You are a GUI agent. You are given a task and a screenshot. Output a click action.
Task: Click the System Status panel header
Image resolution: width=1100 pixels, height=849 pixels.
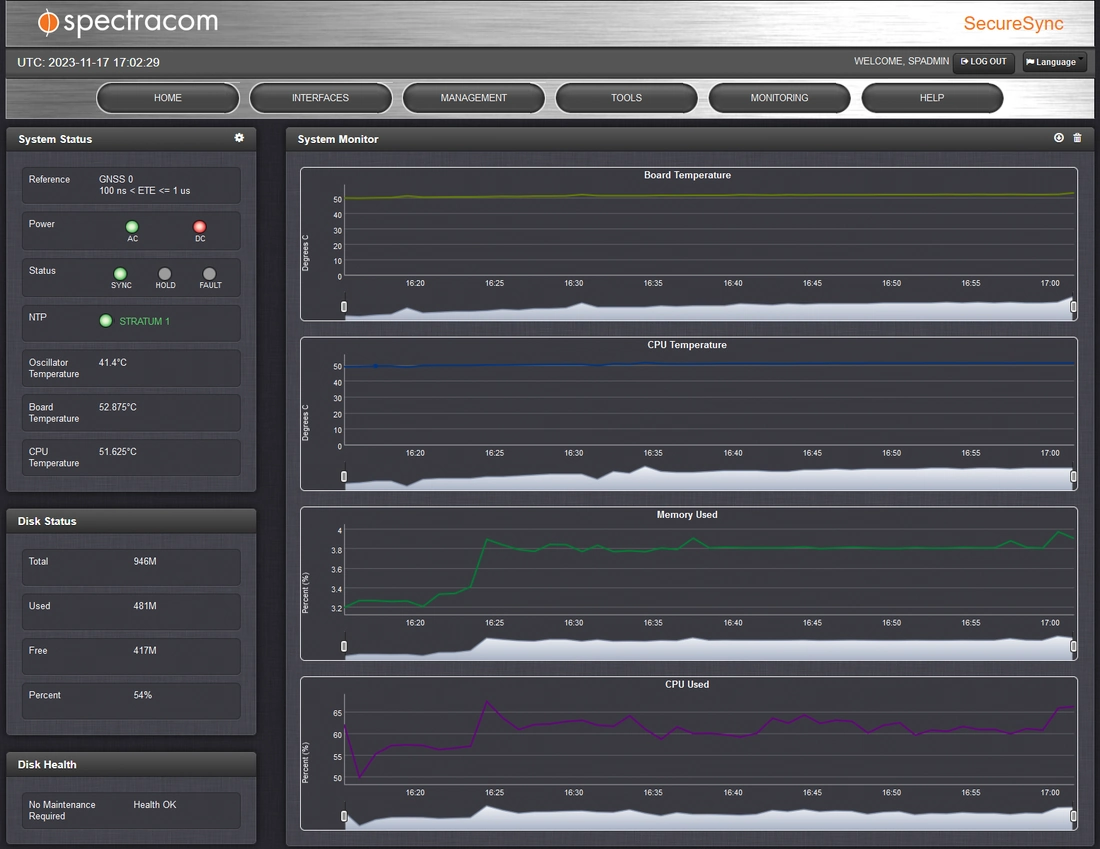pos(131,138)
